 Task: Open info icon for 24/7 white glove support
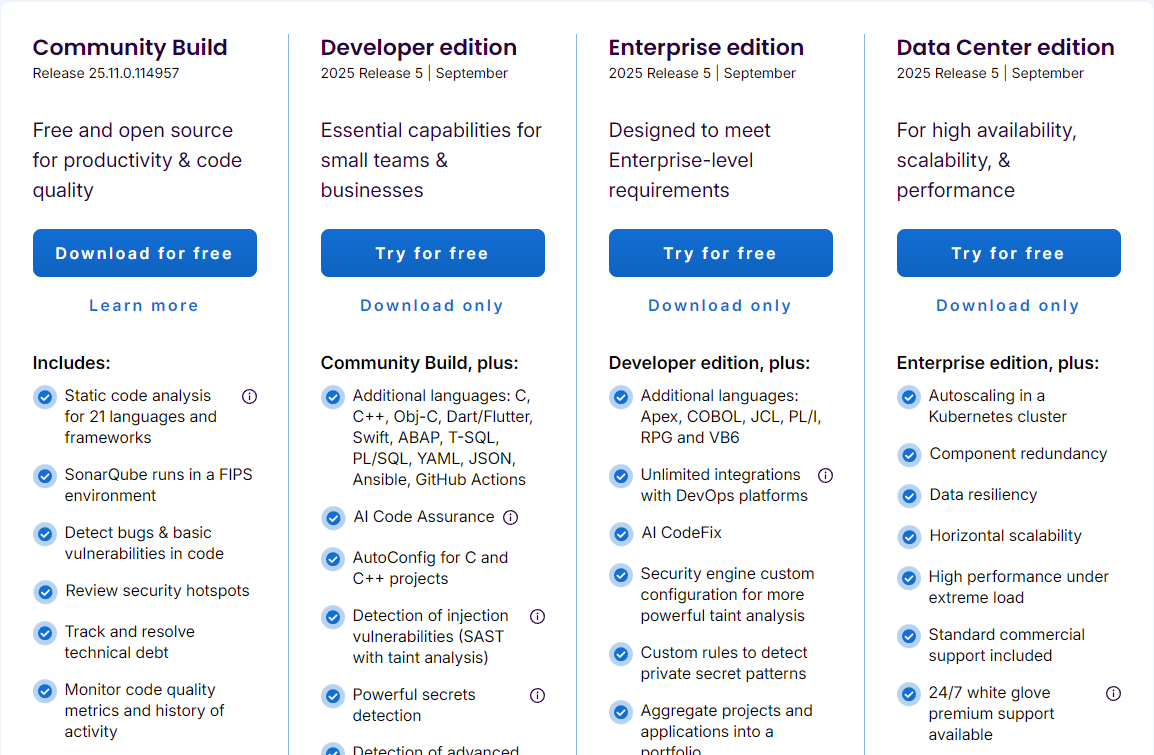(x=1113, y=693)
